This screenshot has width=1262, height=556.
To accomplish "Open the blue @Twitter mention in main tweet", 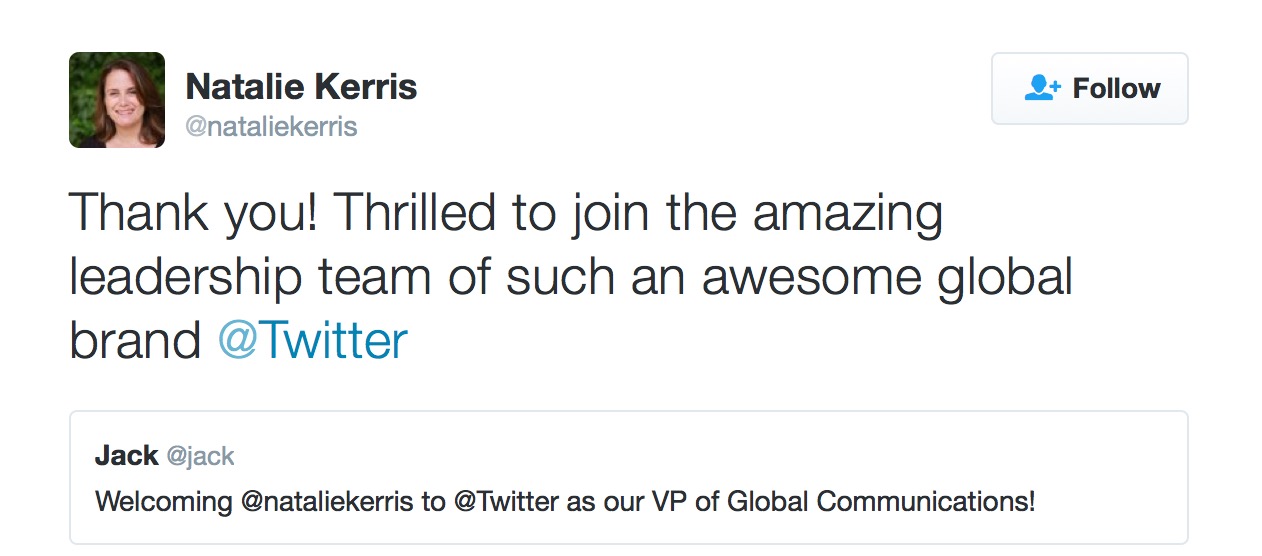I will (312, 341).
